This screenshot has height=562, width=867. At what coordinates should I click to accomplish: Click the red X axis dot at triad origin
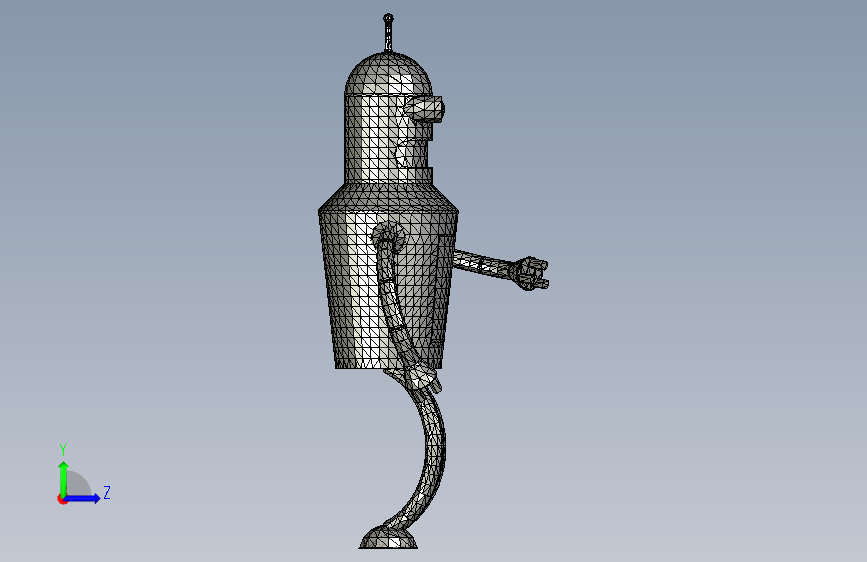pyautogui.click(x=62, y=499)
